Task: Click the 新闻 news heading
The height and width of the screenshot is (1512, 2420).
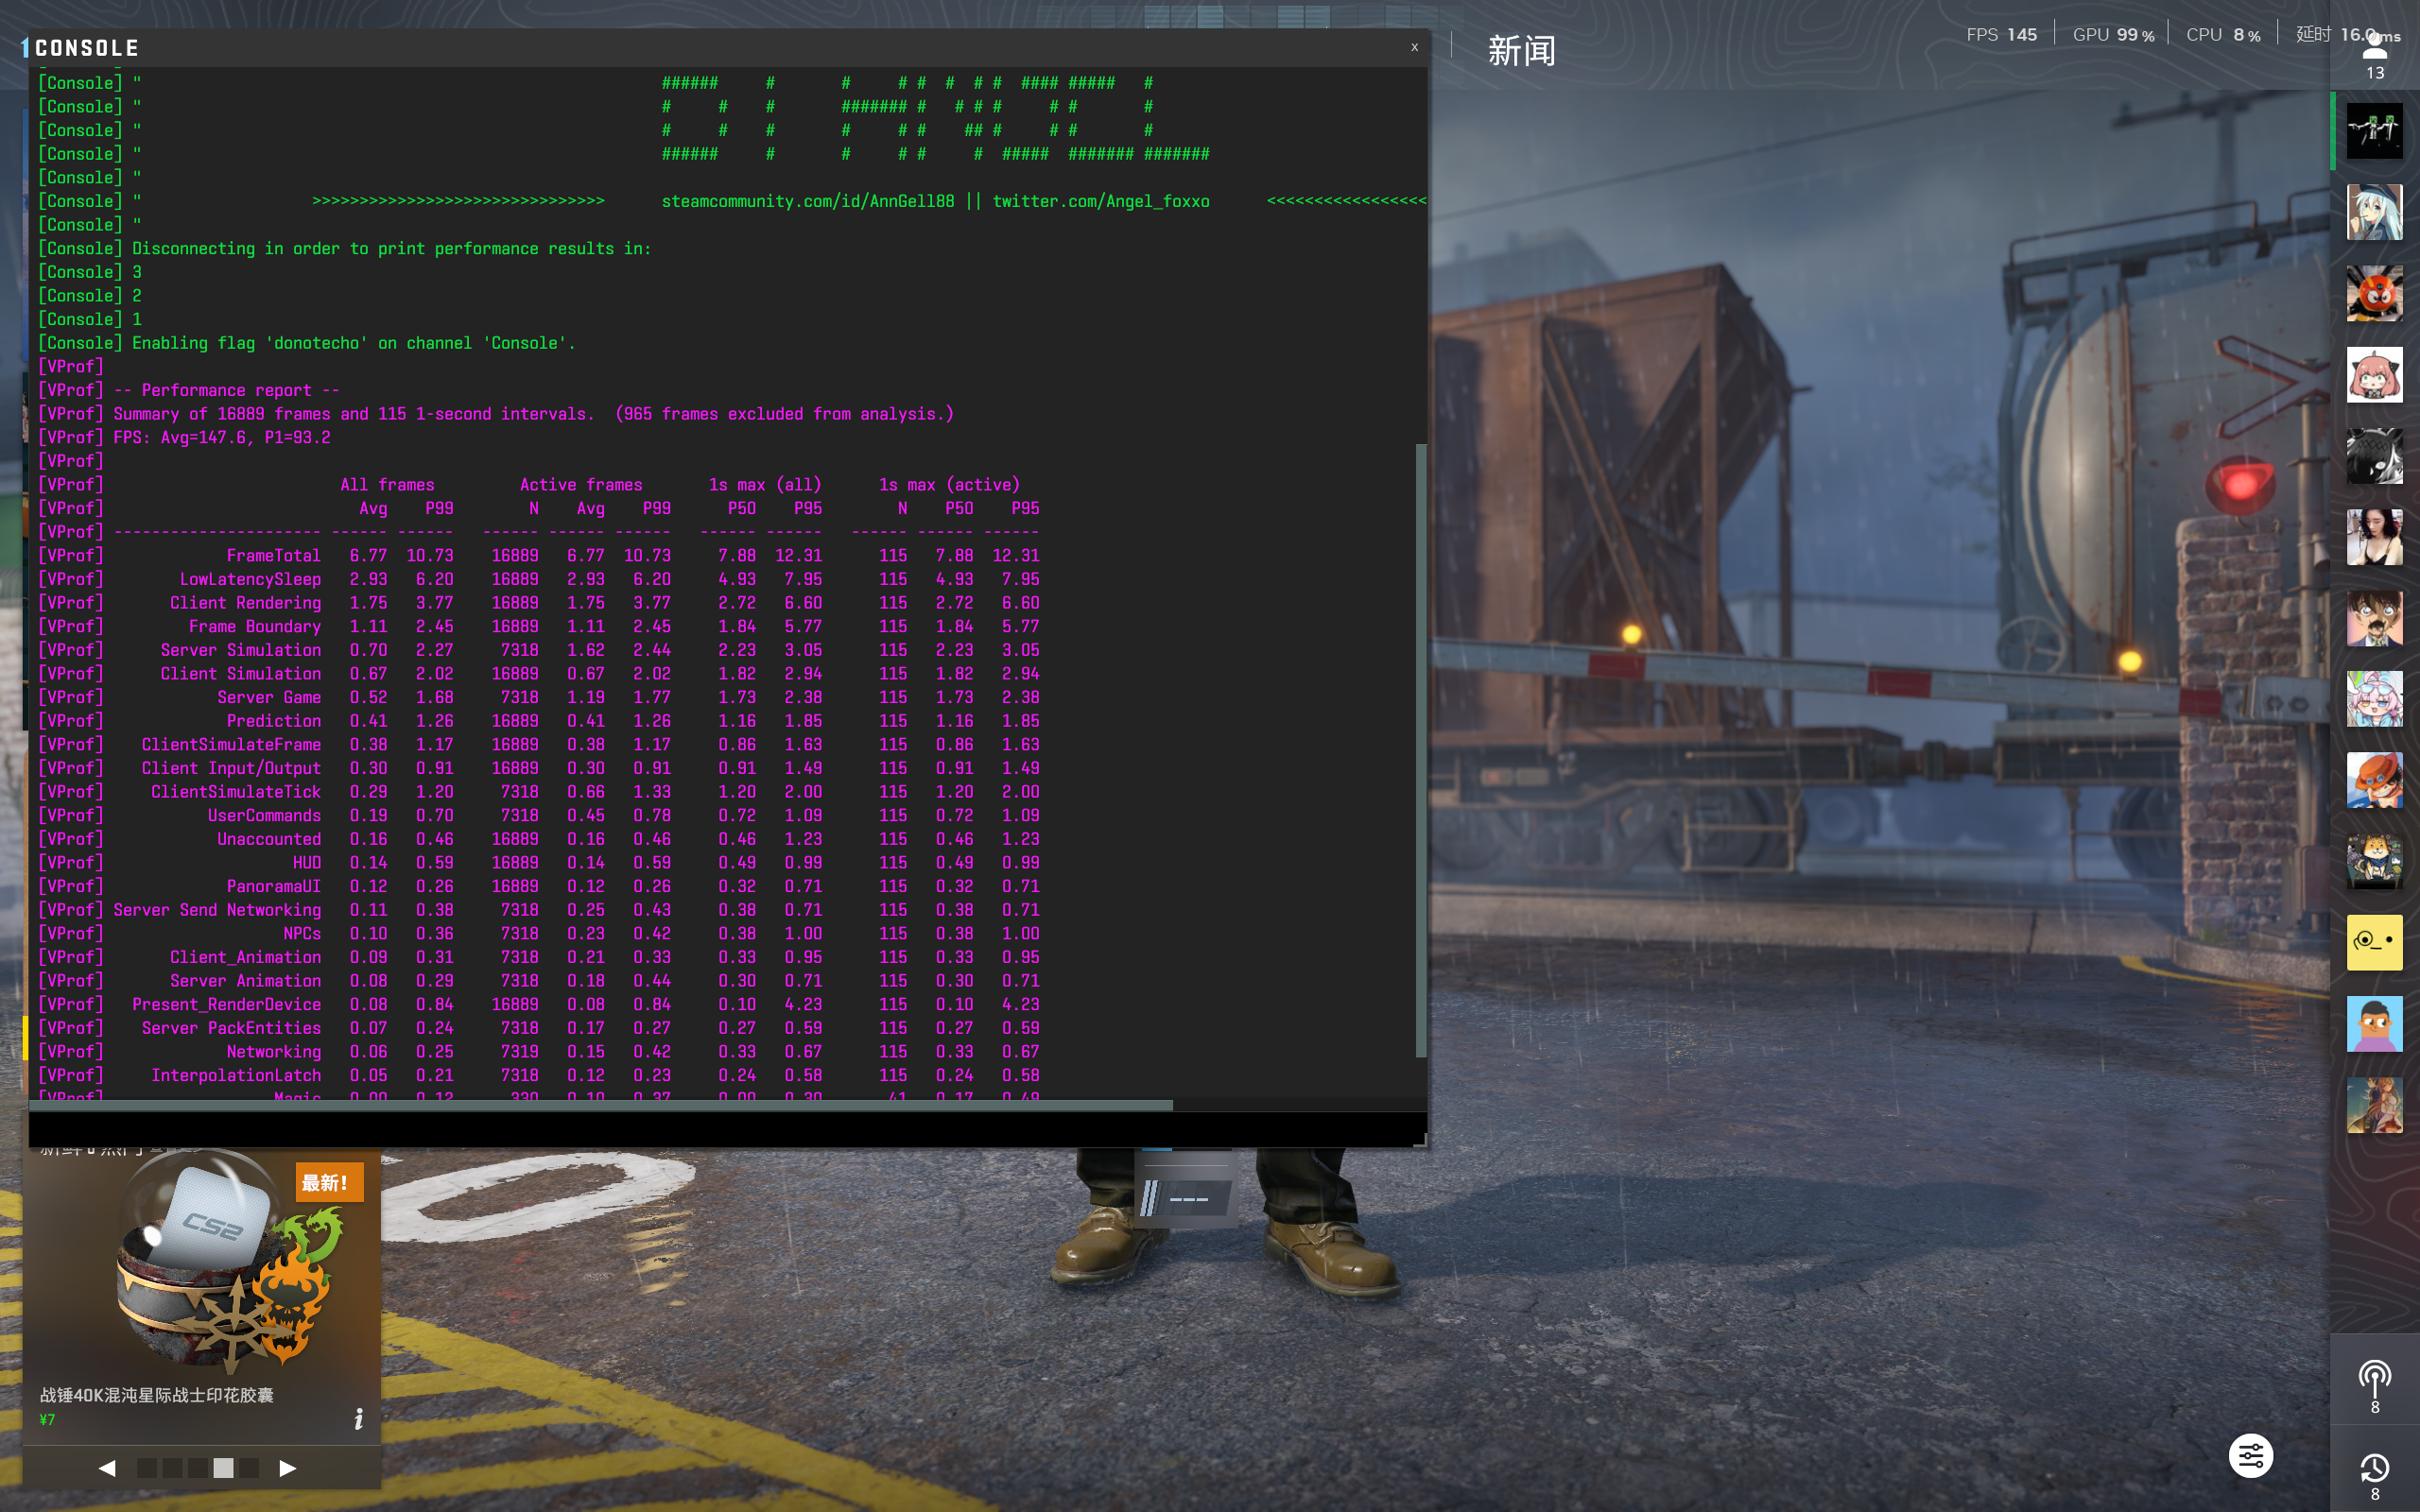Action: (1521, 50)
